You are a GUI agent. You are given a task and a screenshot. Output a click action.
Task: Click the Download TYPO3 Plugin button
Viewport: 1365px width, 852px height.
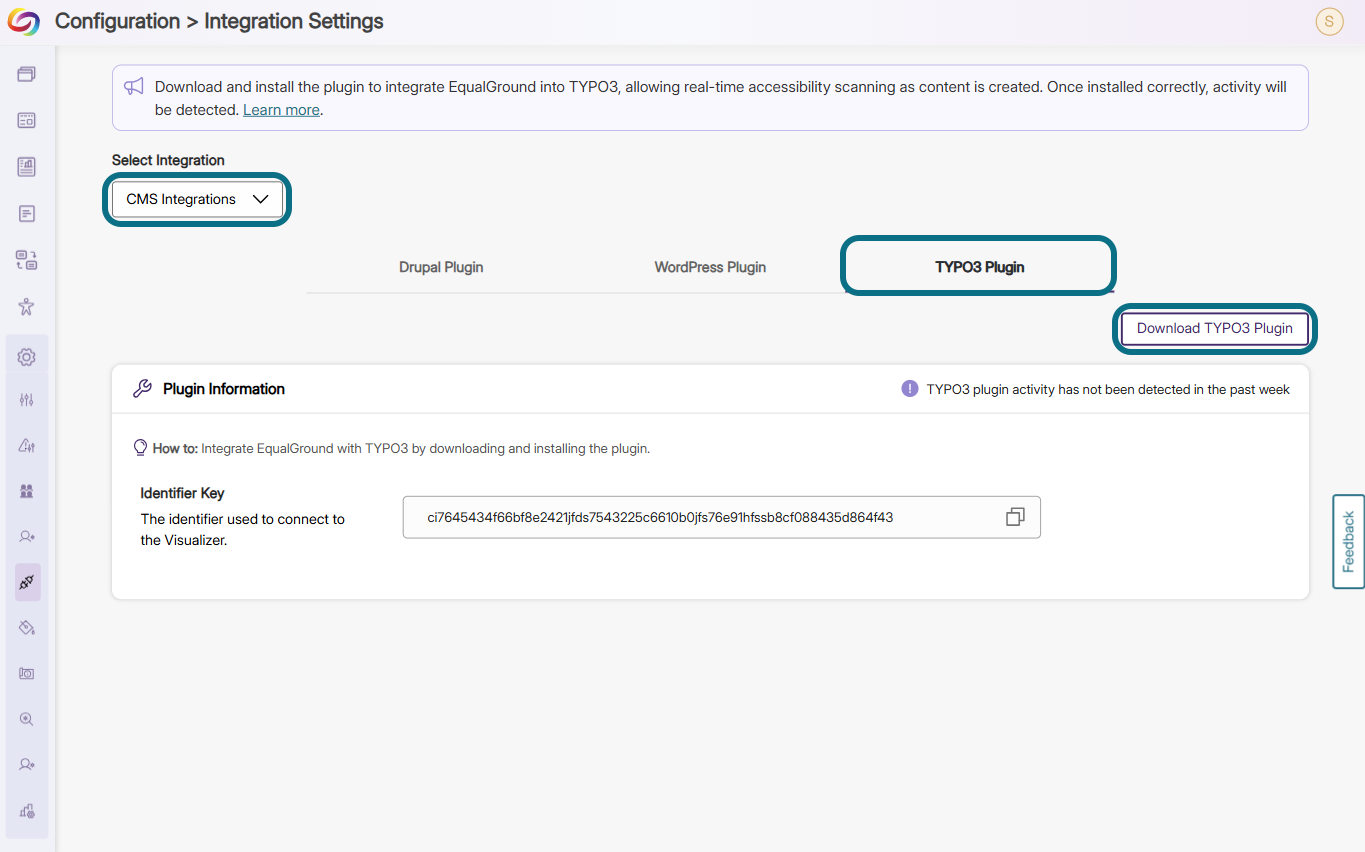coord(1214,328)
